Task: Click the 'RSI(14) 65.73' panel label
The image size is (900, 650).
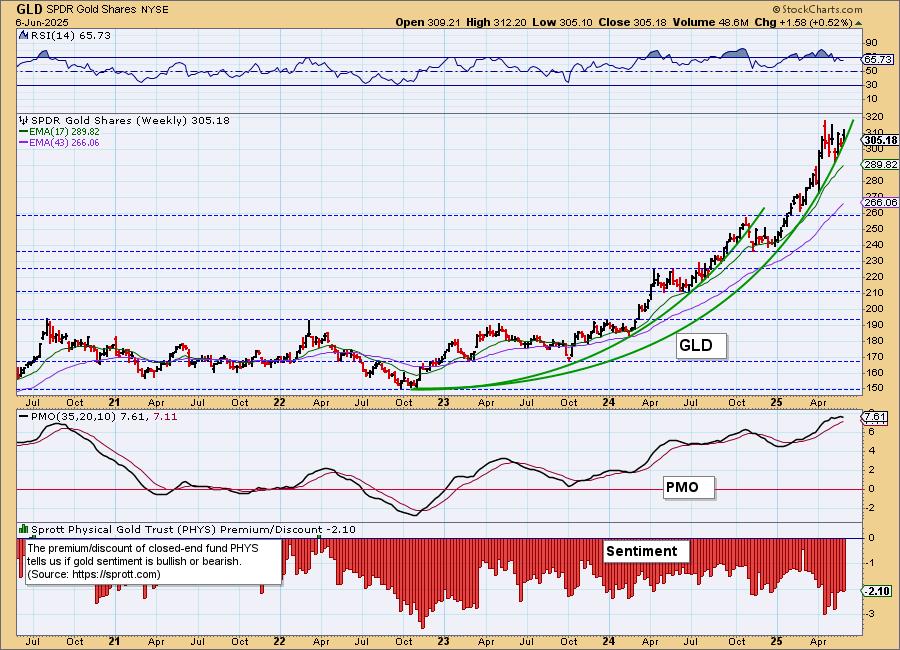Action: point(71,36)
